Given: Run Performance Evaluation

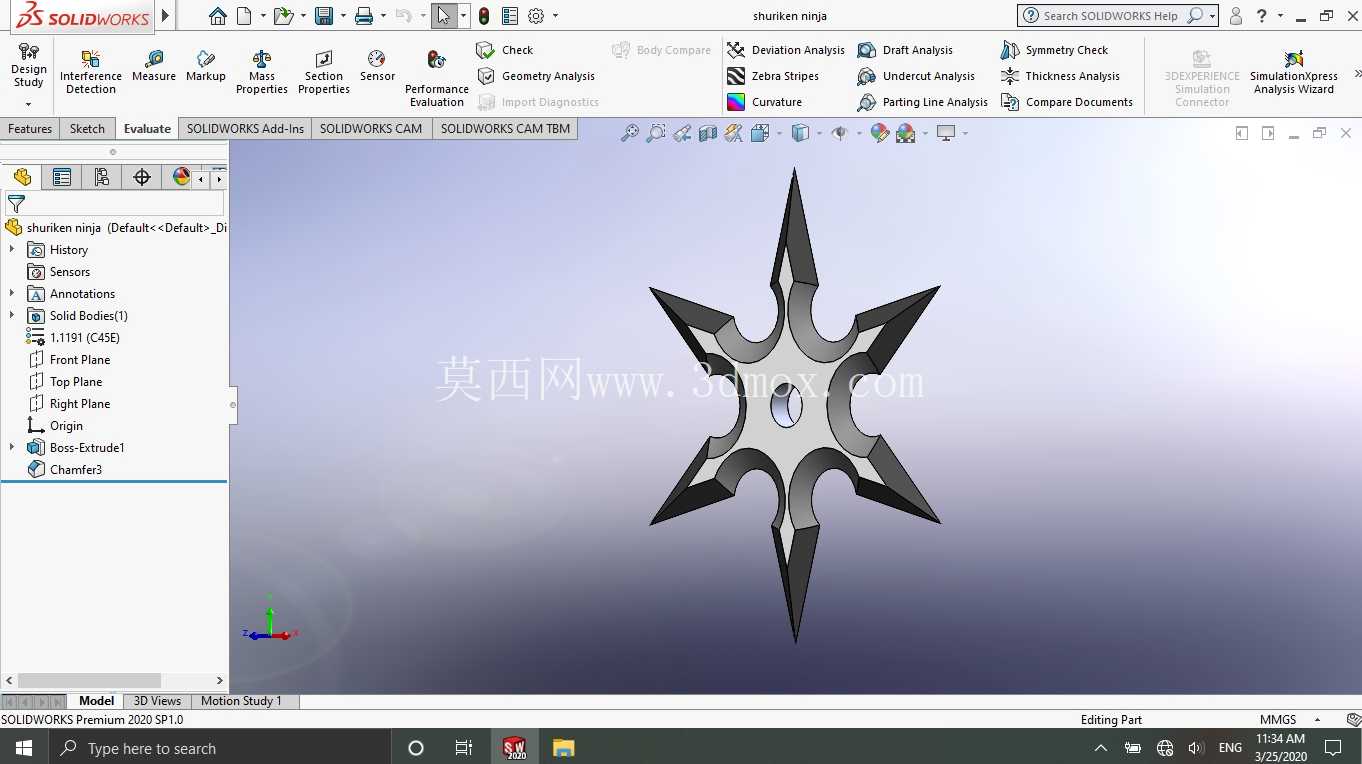Looking at the screenshot, I should click(437, 79).
